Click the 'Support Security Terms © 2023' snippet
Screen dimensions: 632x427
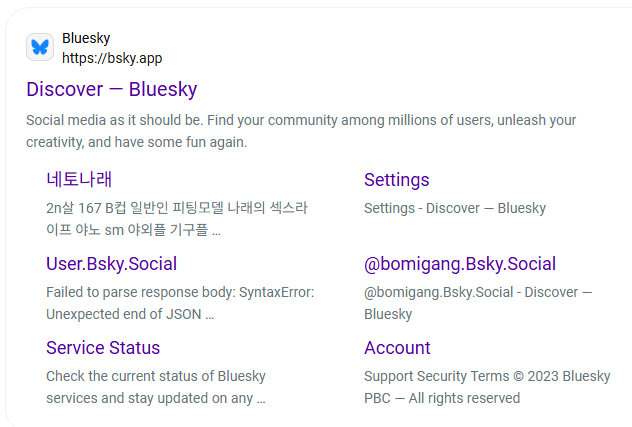(x=486, y=376)
